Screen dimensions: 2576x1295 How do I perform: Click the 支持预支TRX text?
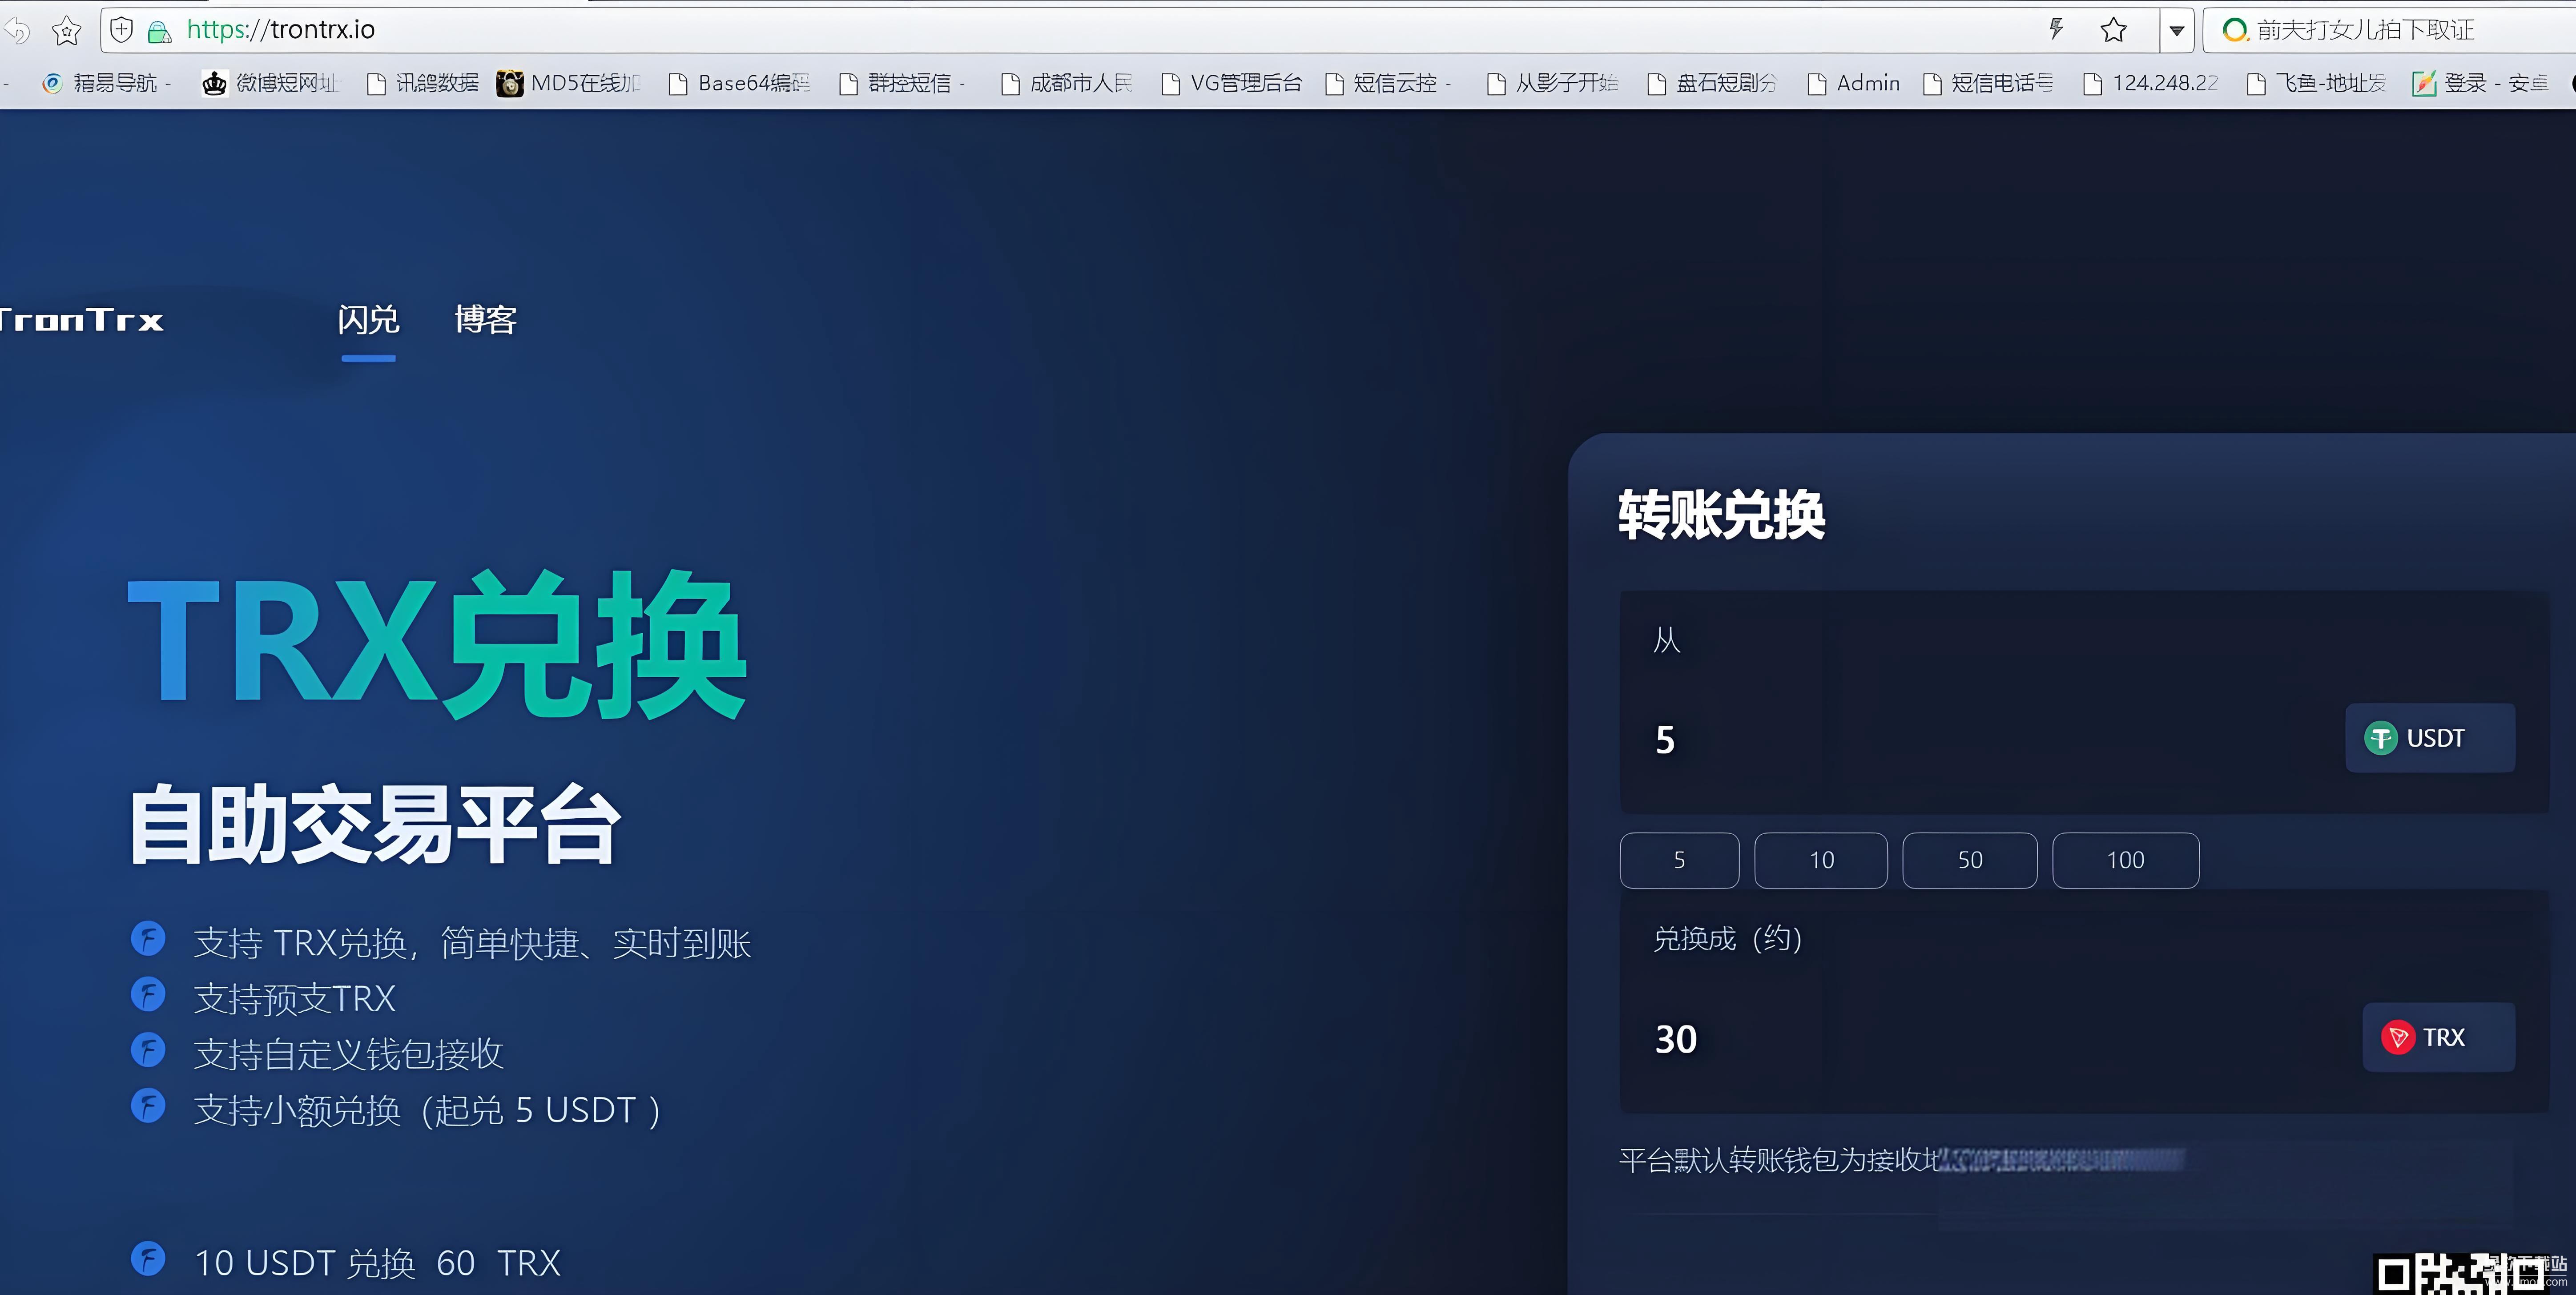pyautogui.click(x=294, y=998)
